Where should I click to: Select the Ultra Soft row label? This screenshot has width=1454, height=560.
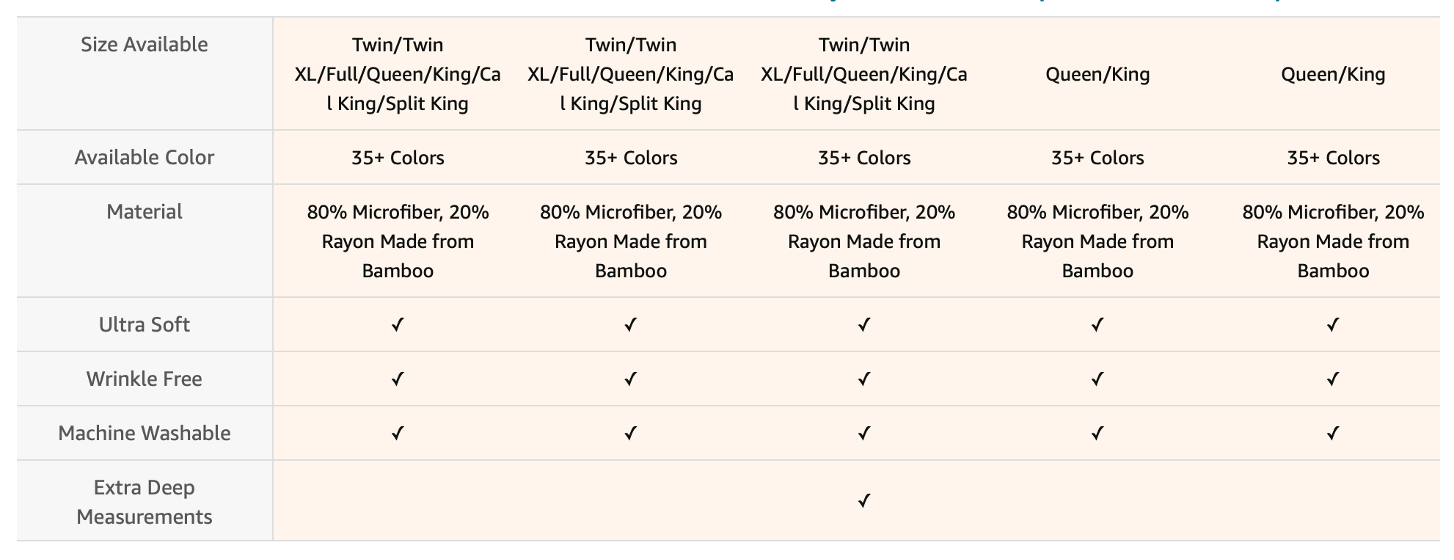145,324
